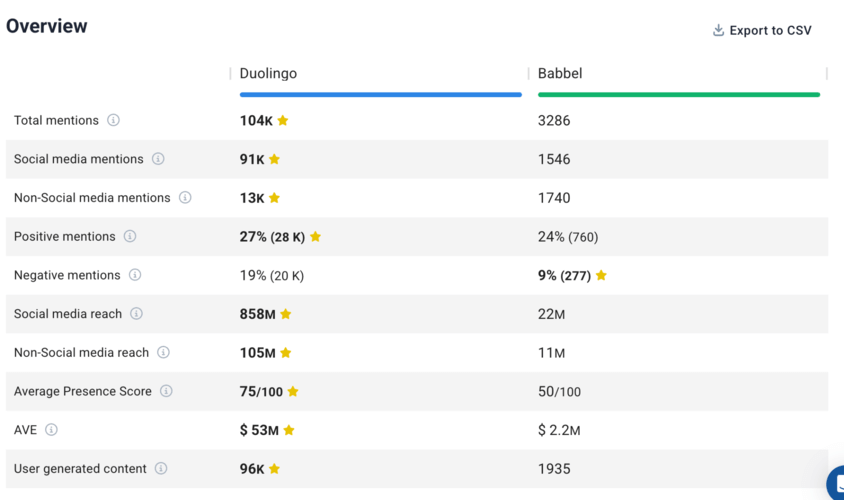Click the download icon beside Export to CSV
The width and height of the screenshot is (844, 500).
[718, 30]
